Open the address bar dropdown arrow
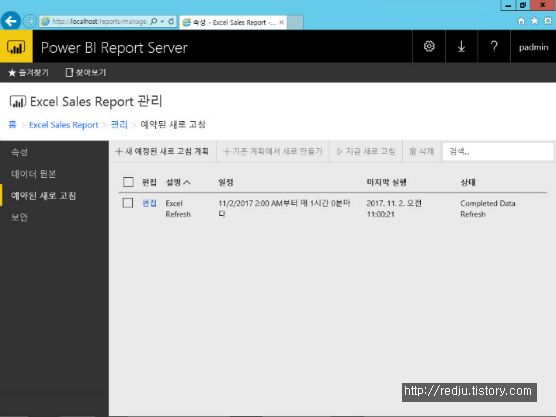556x417 pixels. (x=162, y=22)
